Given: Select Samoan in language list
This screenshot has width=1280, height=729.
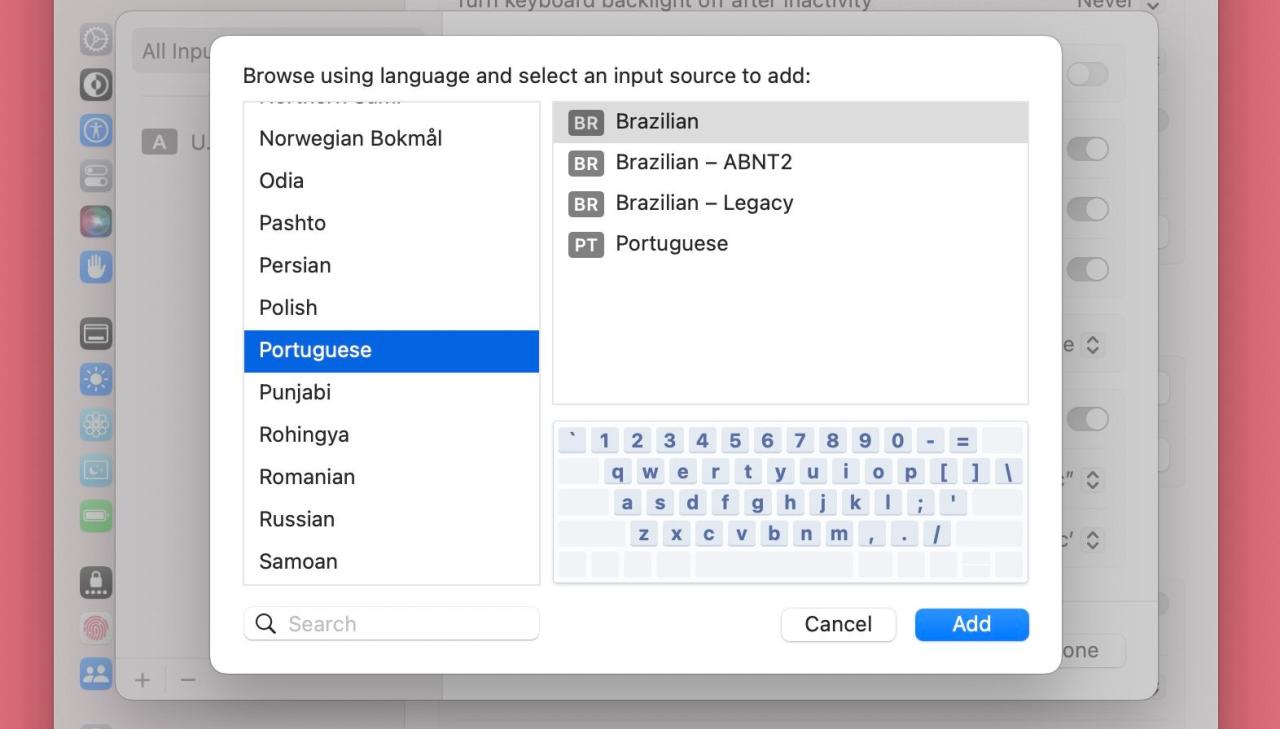Looking at the screenshot, I should point(391,561).
